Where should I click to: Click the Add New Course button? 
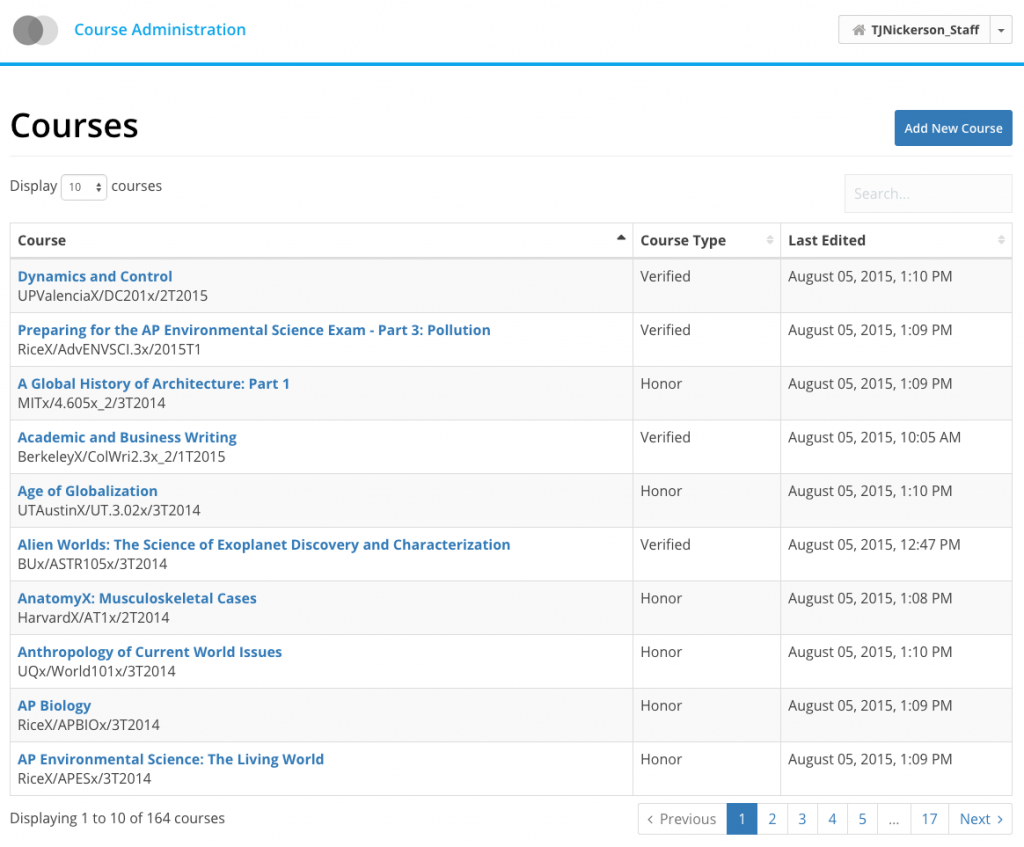coord(953,128)
